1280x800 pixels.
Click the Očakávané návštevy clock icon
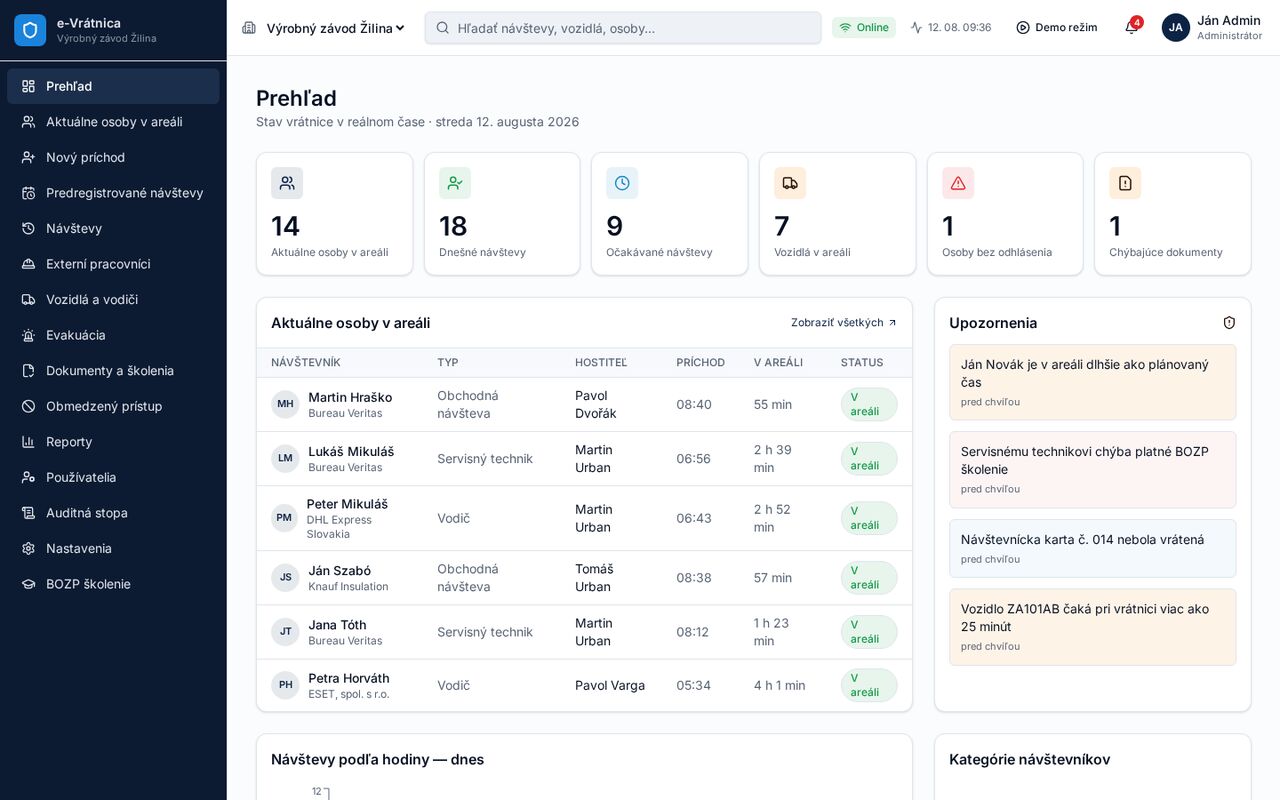click(x=622, y=183)
